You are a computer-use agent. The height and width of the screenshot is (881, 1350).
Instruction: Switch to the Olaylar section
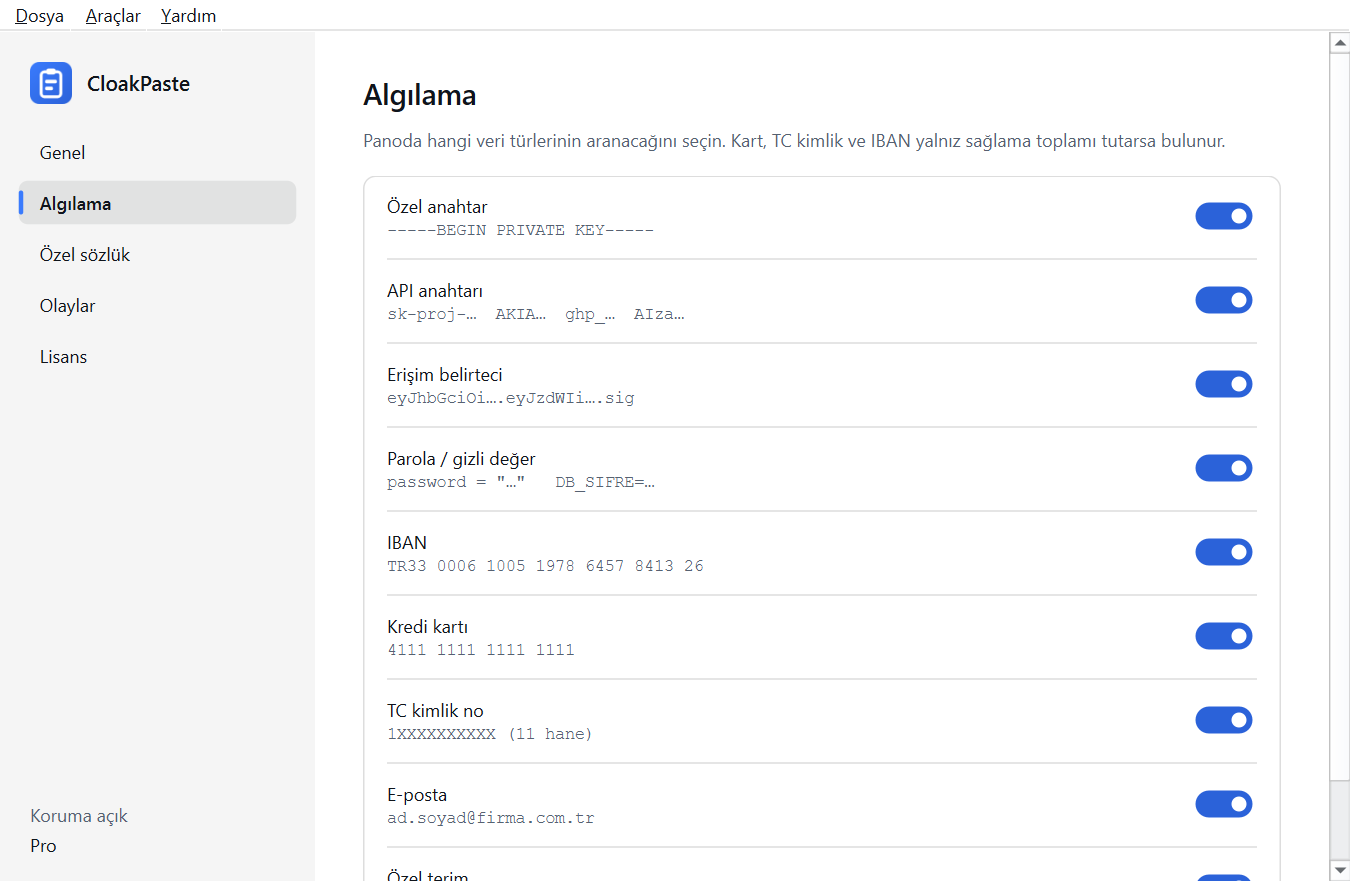click(158, 305)
